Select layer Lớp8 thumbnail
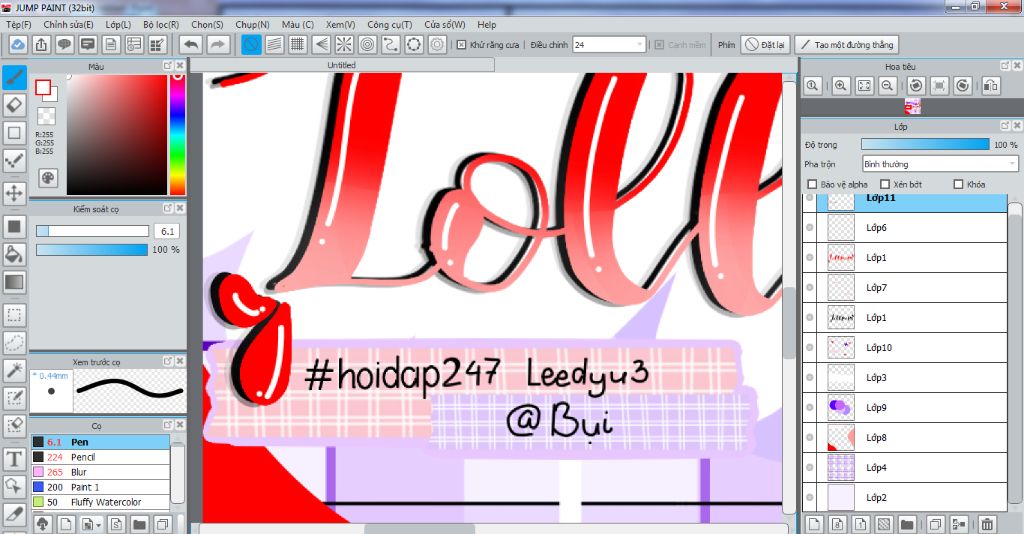Screen dimensions: 1024x534 (x=840, y=437)
